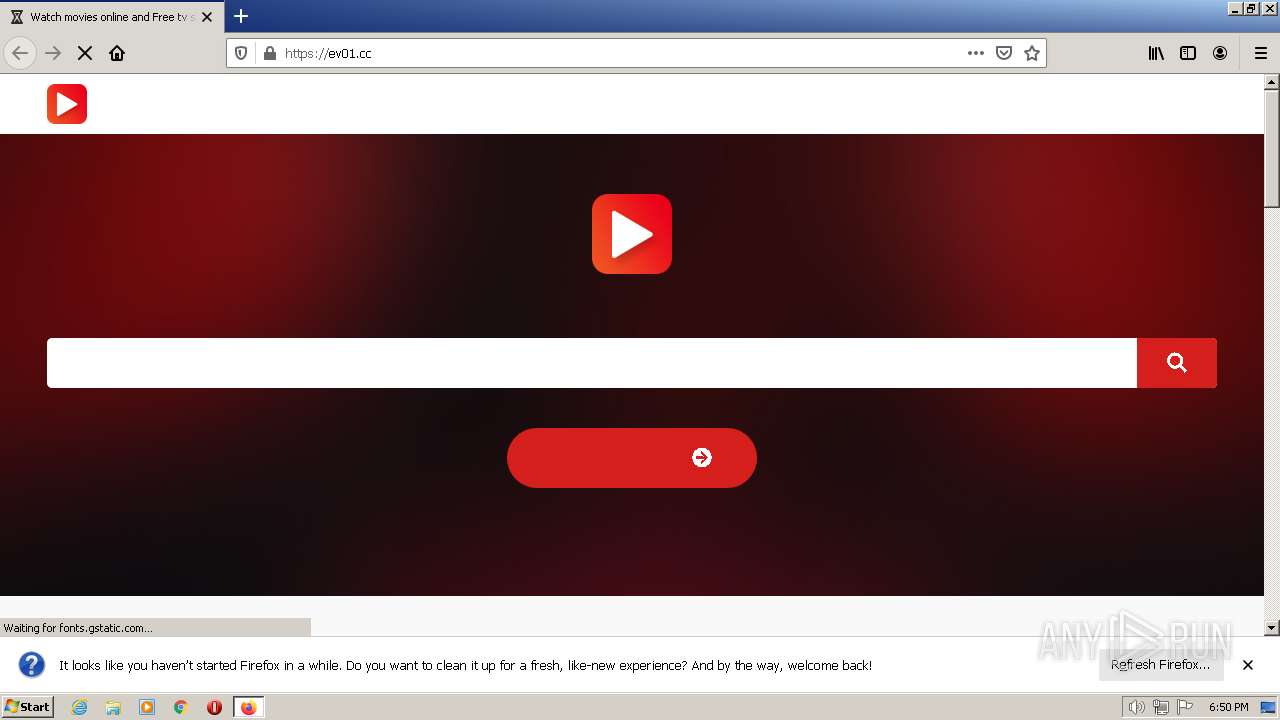Open network status tray icon

coord(1160,707)
